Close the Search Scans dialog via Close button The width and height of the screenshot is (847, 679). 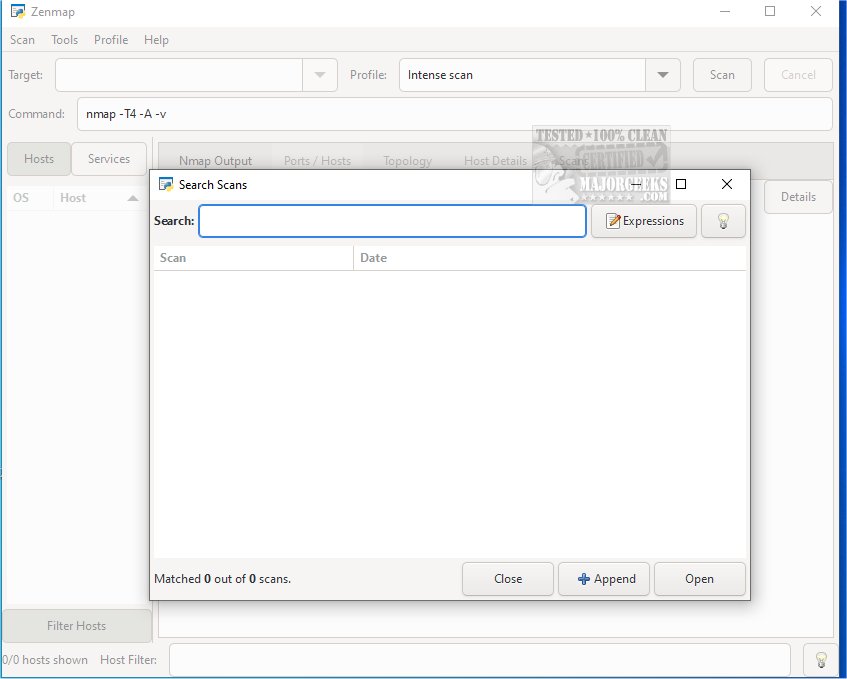click(508, 579)
